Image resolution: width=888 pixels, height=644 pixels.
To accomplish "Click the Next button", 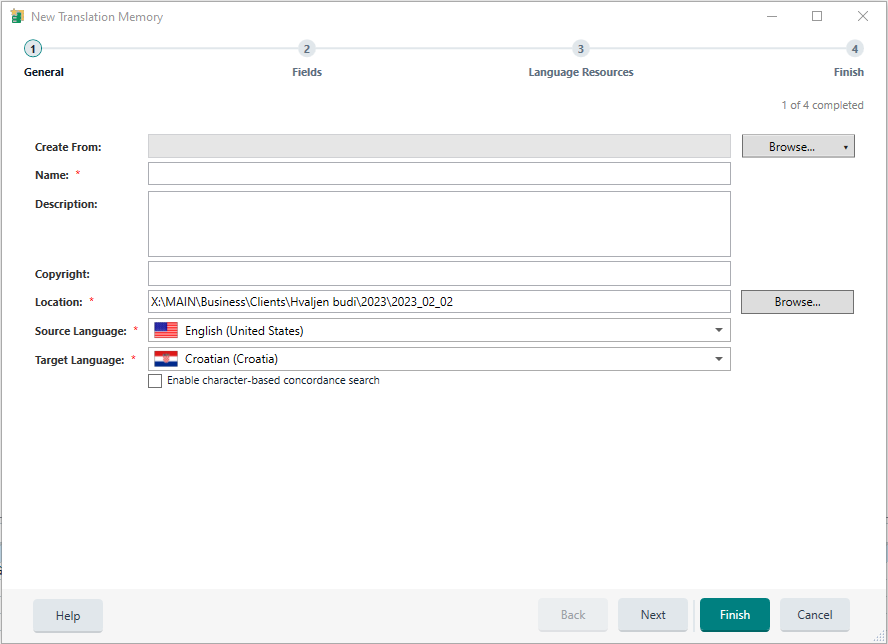I will (x=653, y=615).
